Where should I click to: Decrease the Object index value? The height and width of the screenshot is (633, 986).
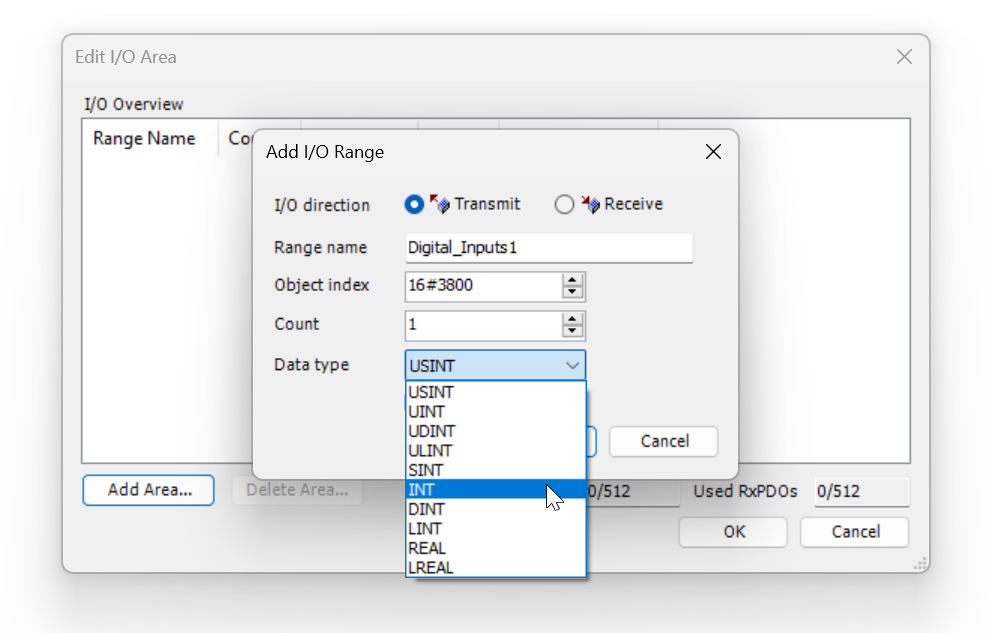pyautogui.click(x=572, y=292)
